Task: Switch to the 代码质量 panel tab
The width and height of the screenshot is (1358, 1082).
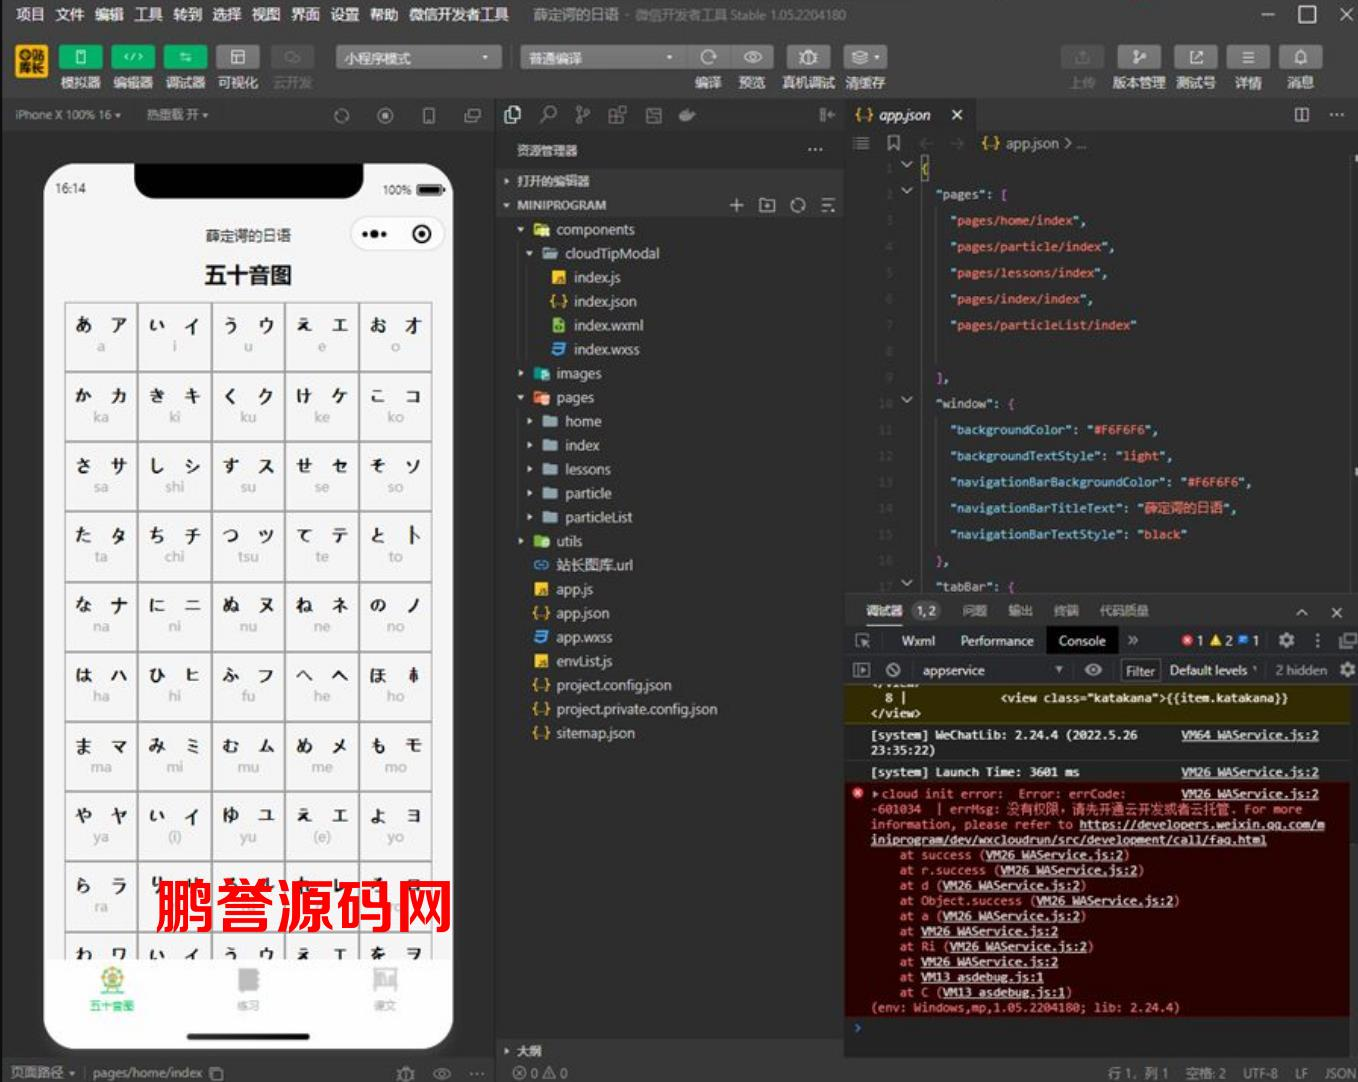Action: pyautogui.click(x=1123, y=611)
